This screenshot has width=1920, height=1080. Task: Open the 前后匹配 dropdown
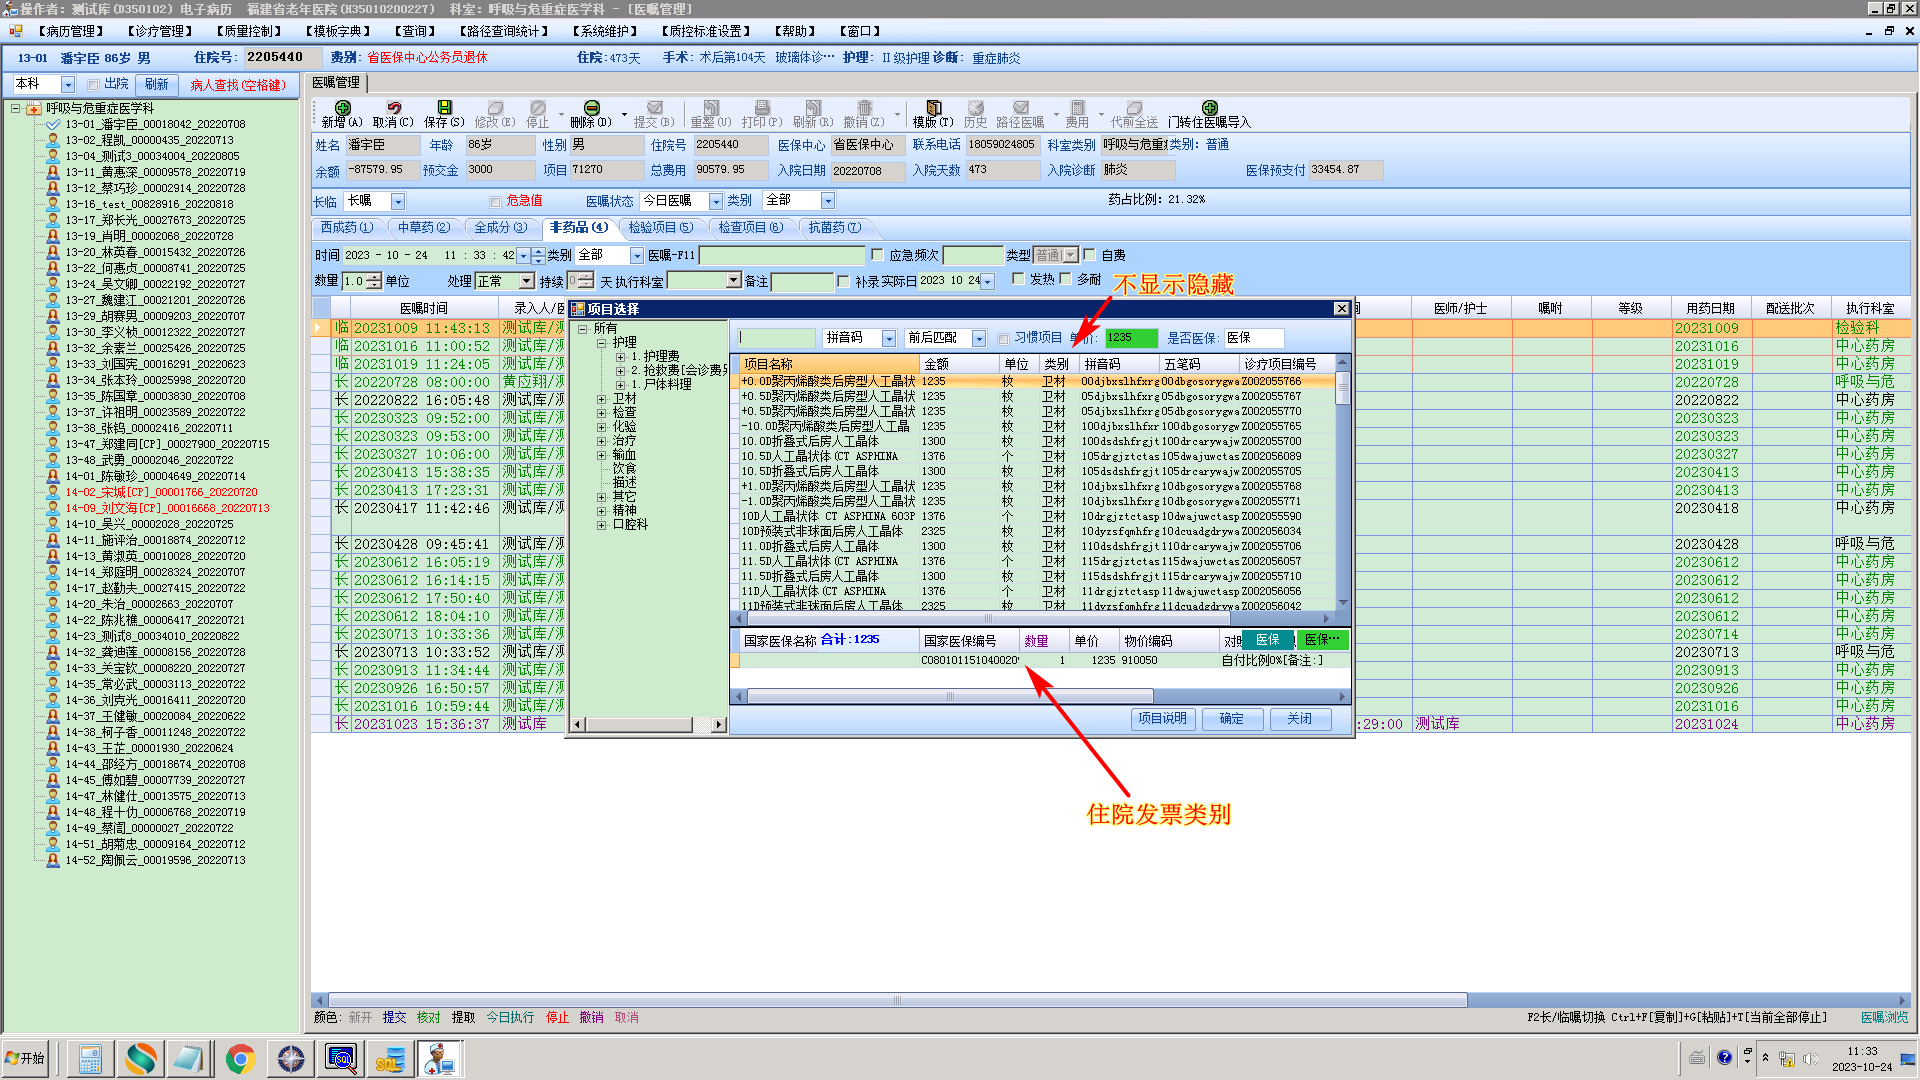978,339
